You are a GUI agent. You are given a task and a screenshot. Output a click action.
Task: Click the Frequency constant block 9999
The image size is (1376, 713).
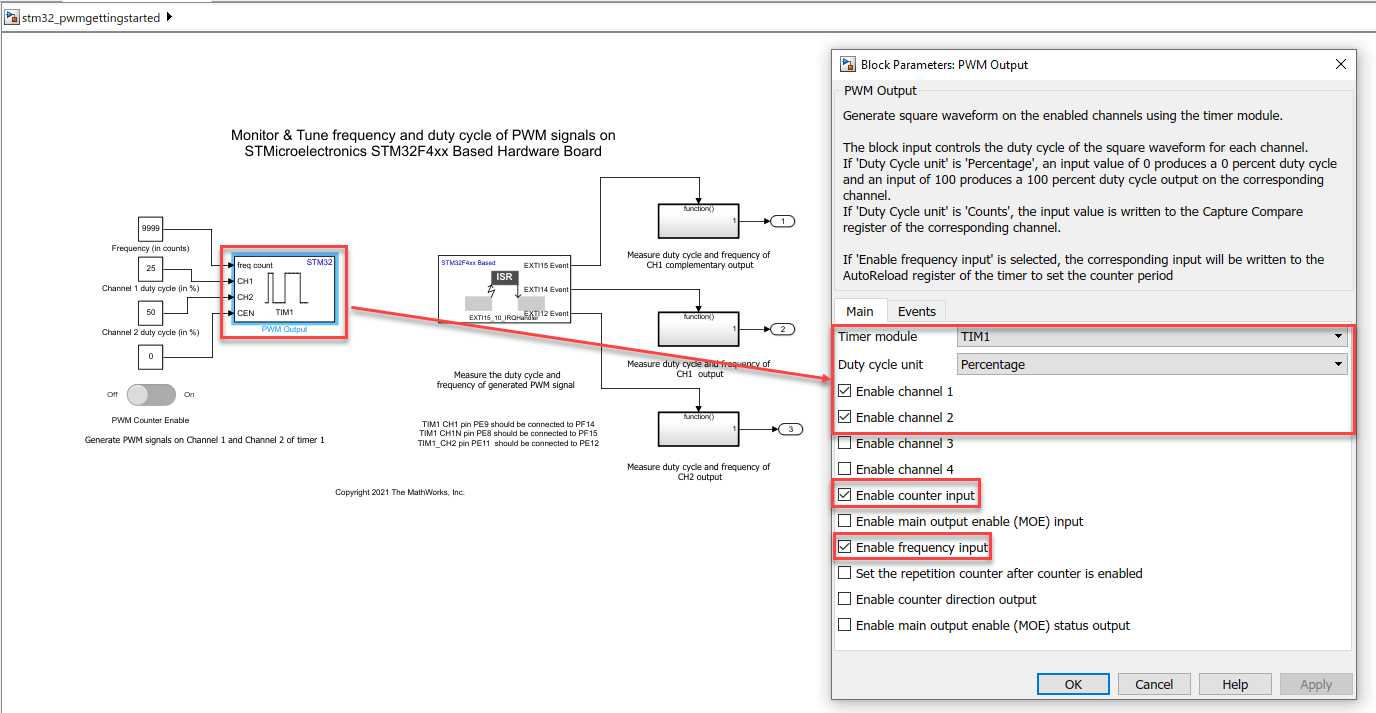pyautogui.click(x=151, y=228)
